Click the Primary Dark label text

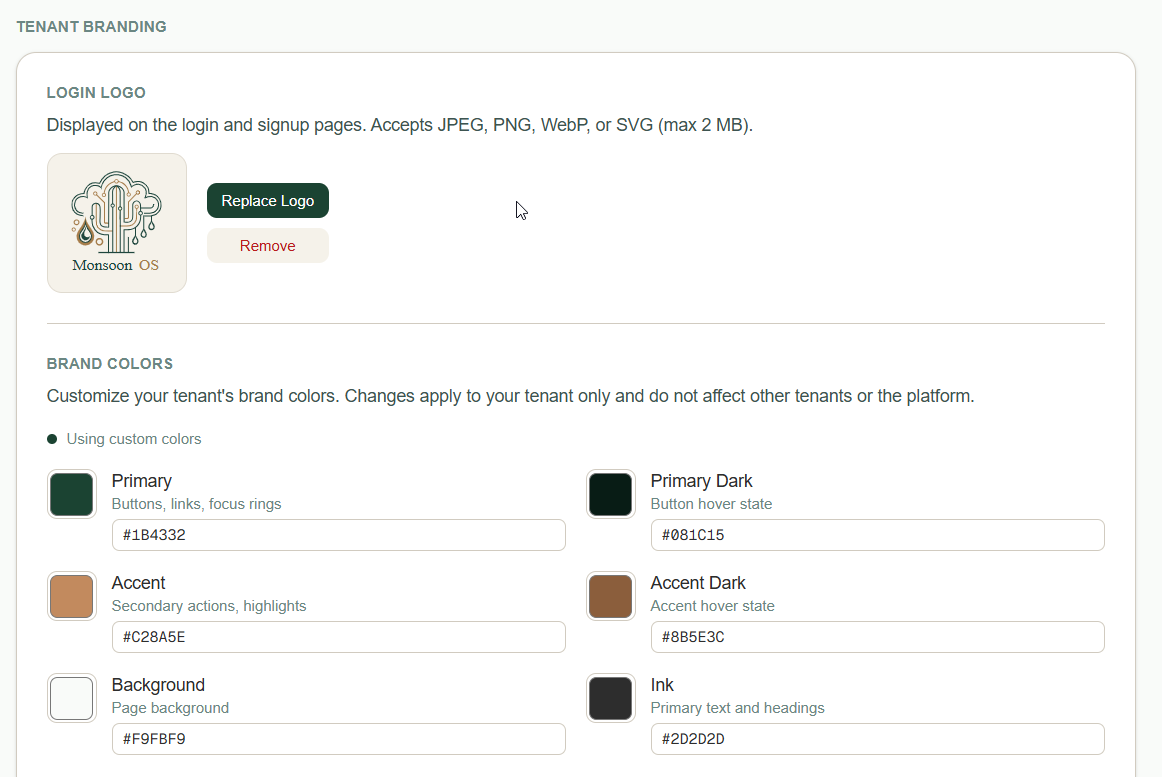tap(701, 480)
